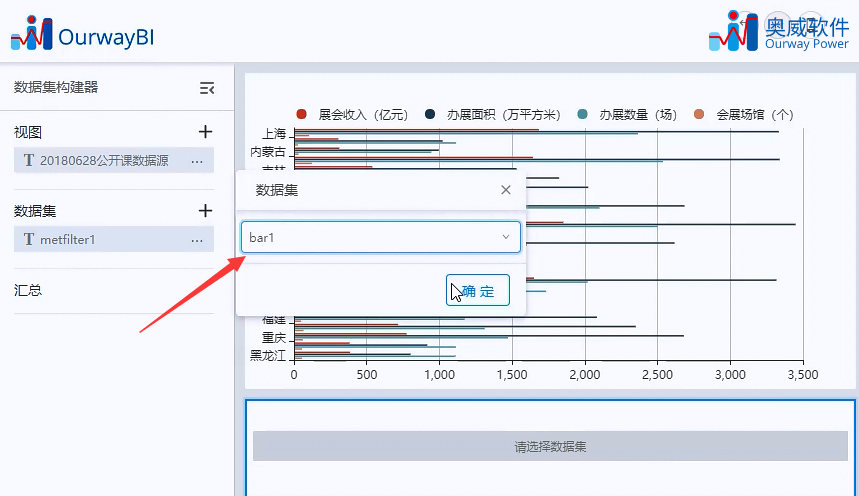Click the 上海 axis label on chart
The width and height of the screenshot is (859, 496).
click(x=274, y=134)
